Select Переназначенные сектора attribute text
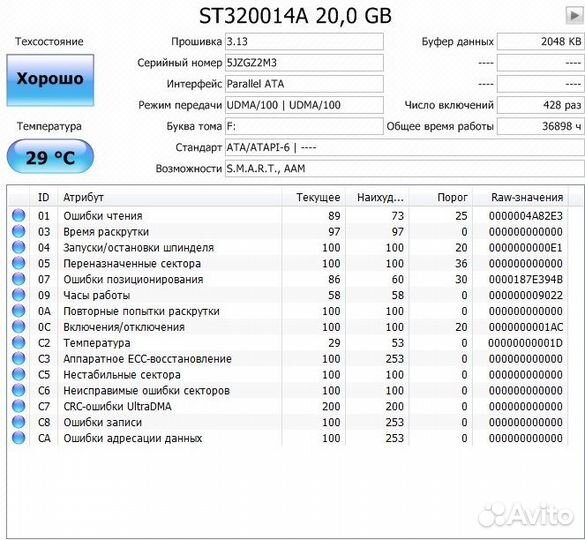 click(x=132, y=263)
